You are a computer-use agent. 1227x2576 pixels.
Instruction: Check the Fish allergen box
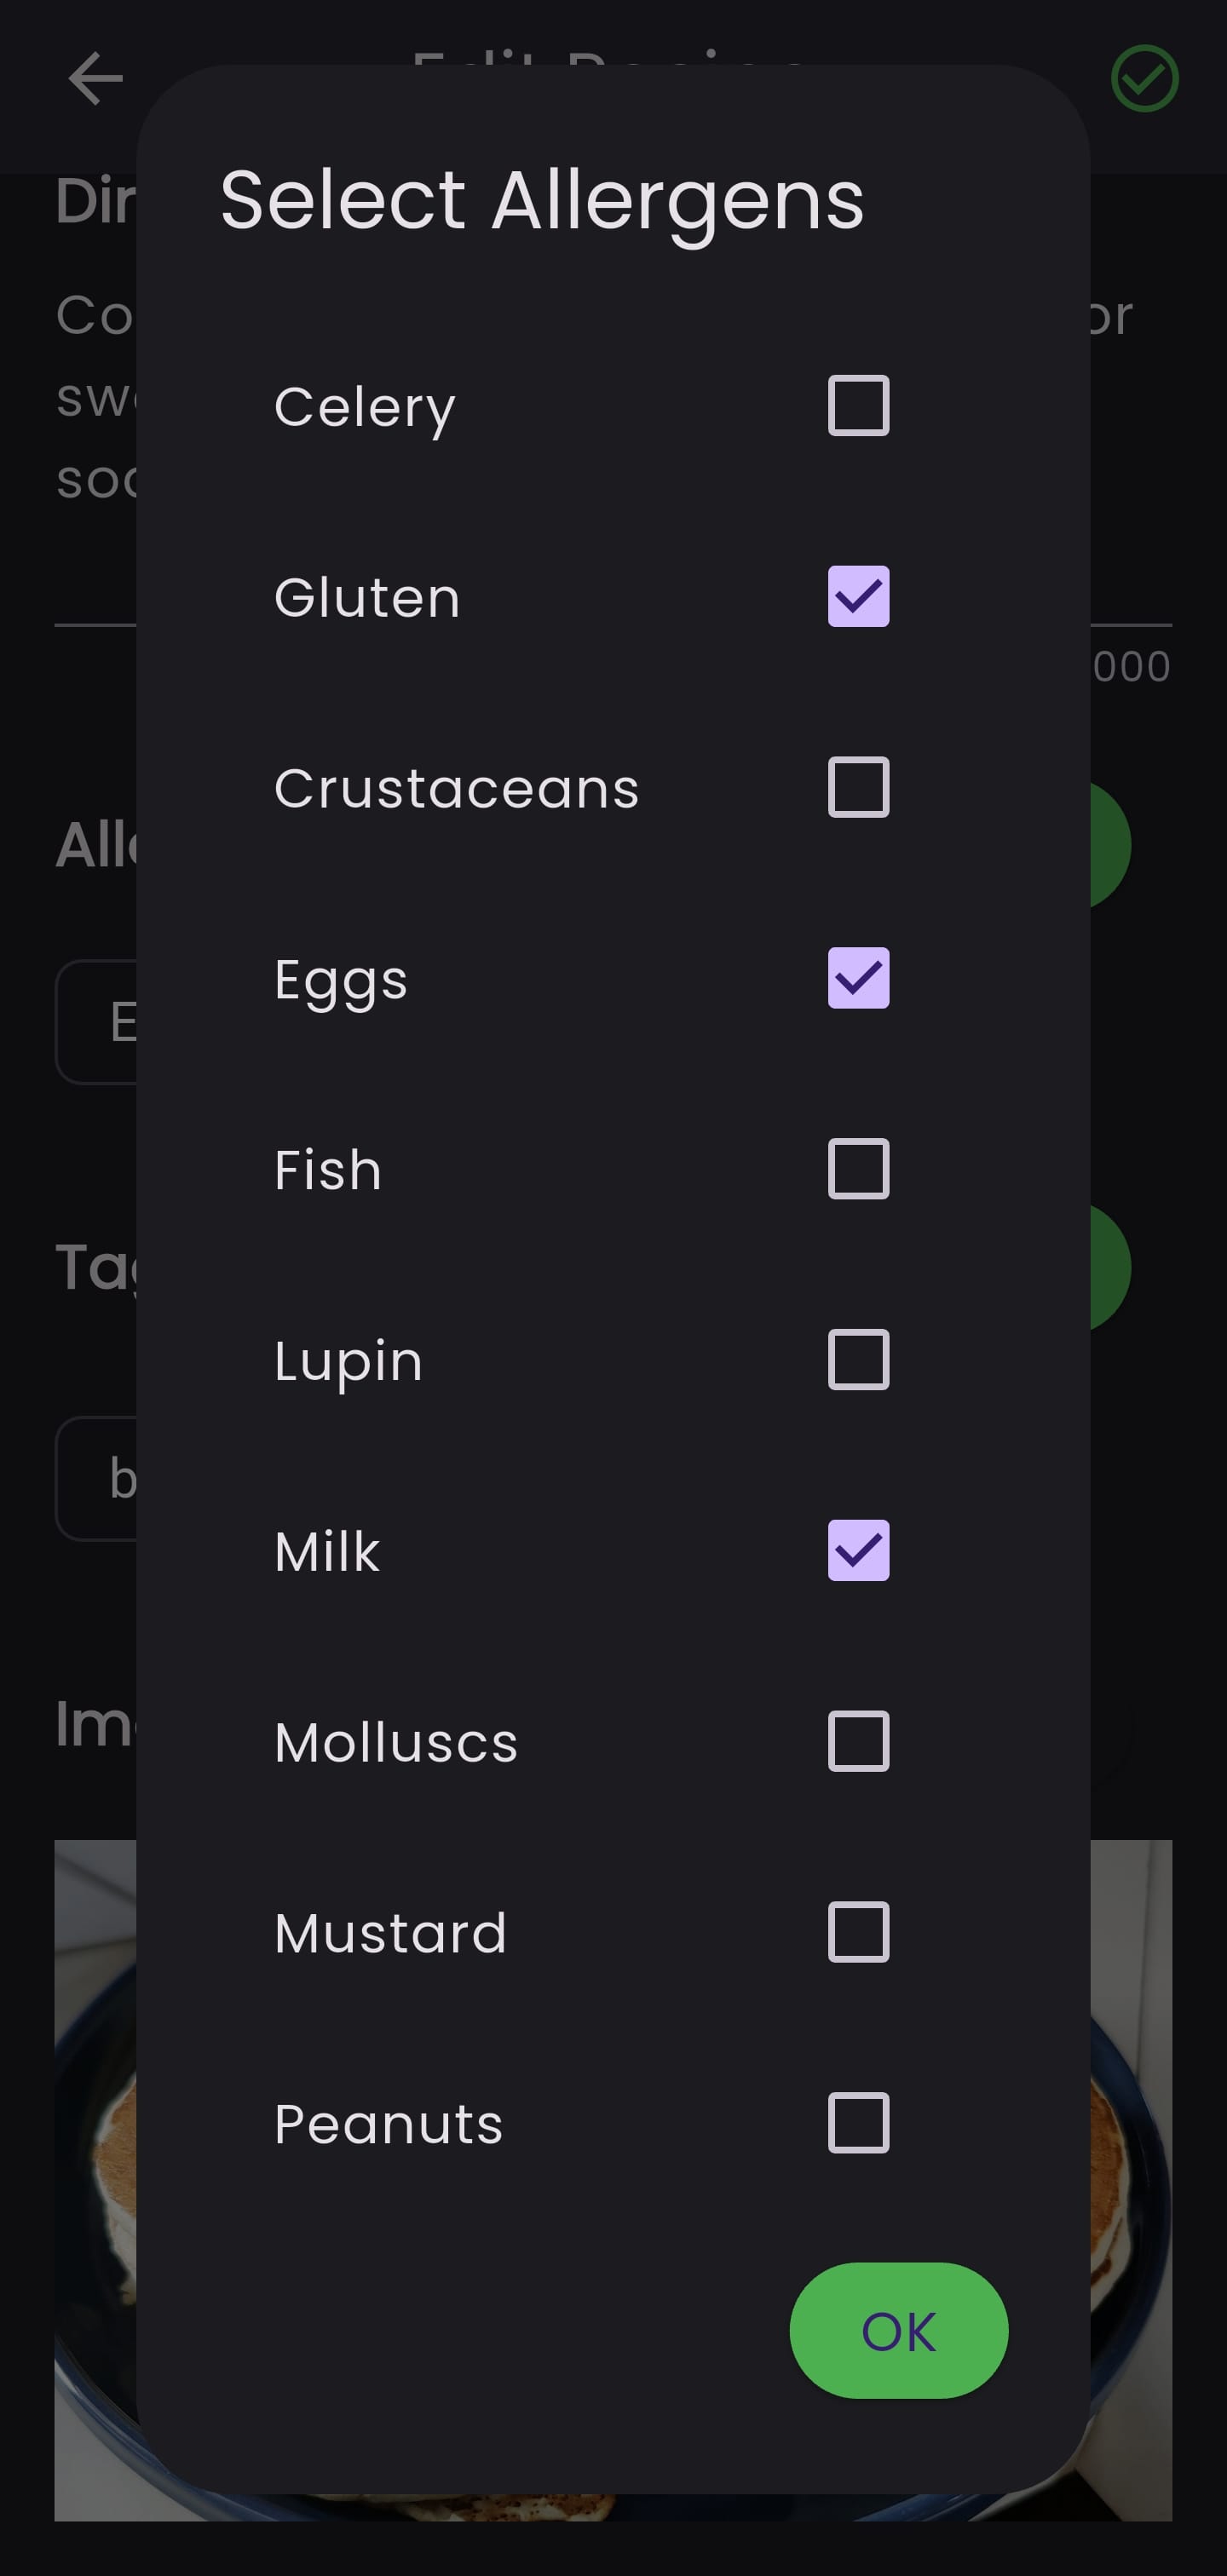858,1169
